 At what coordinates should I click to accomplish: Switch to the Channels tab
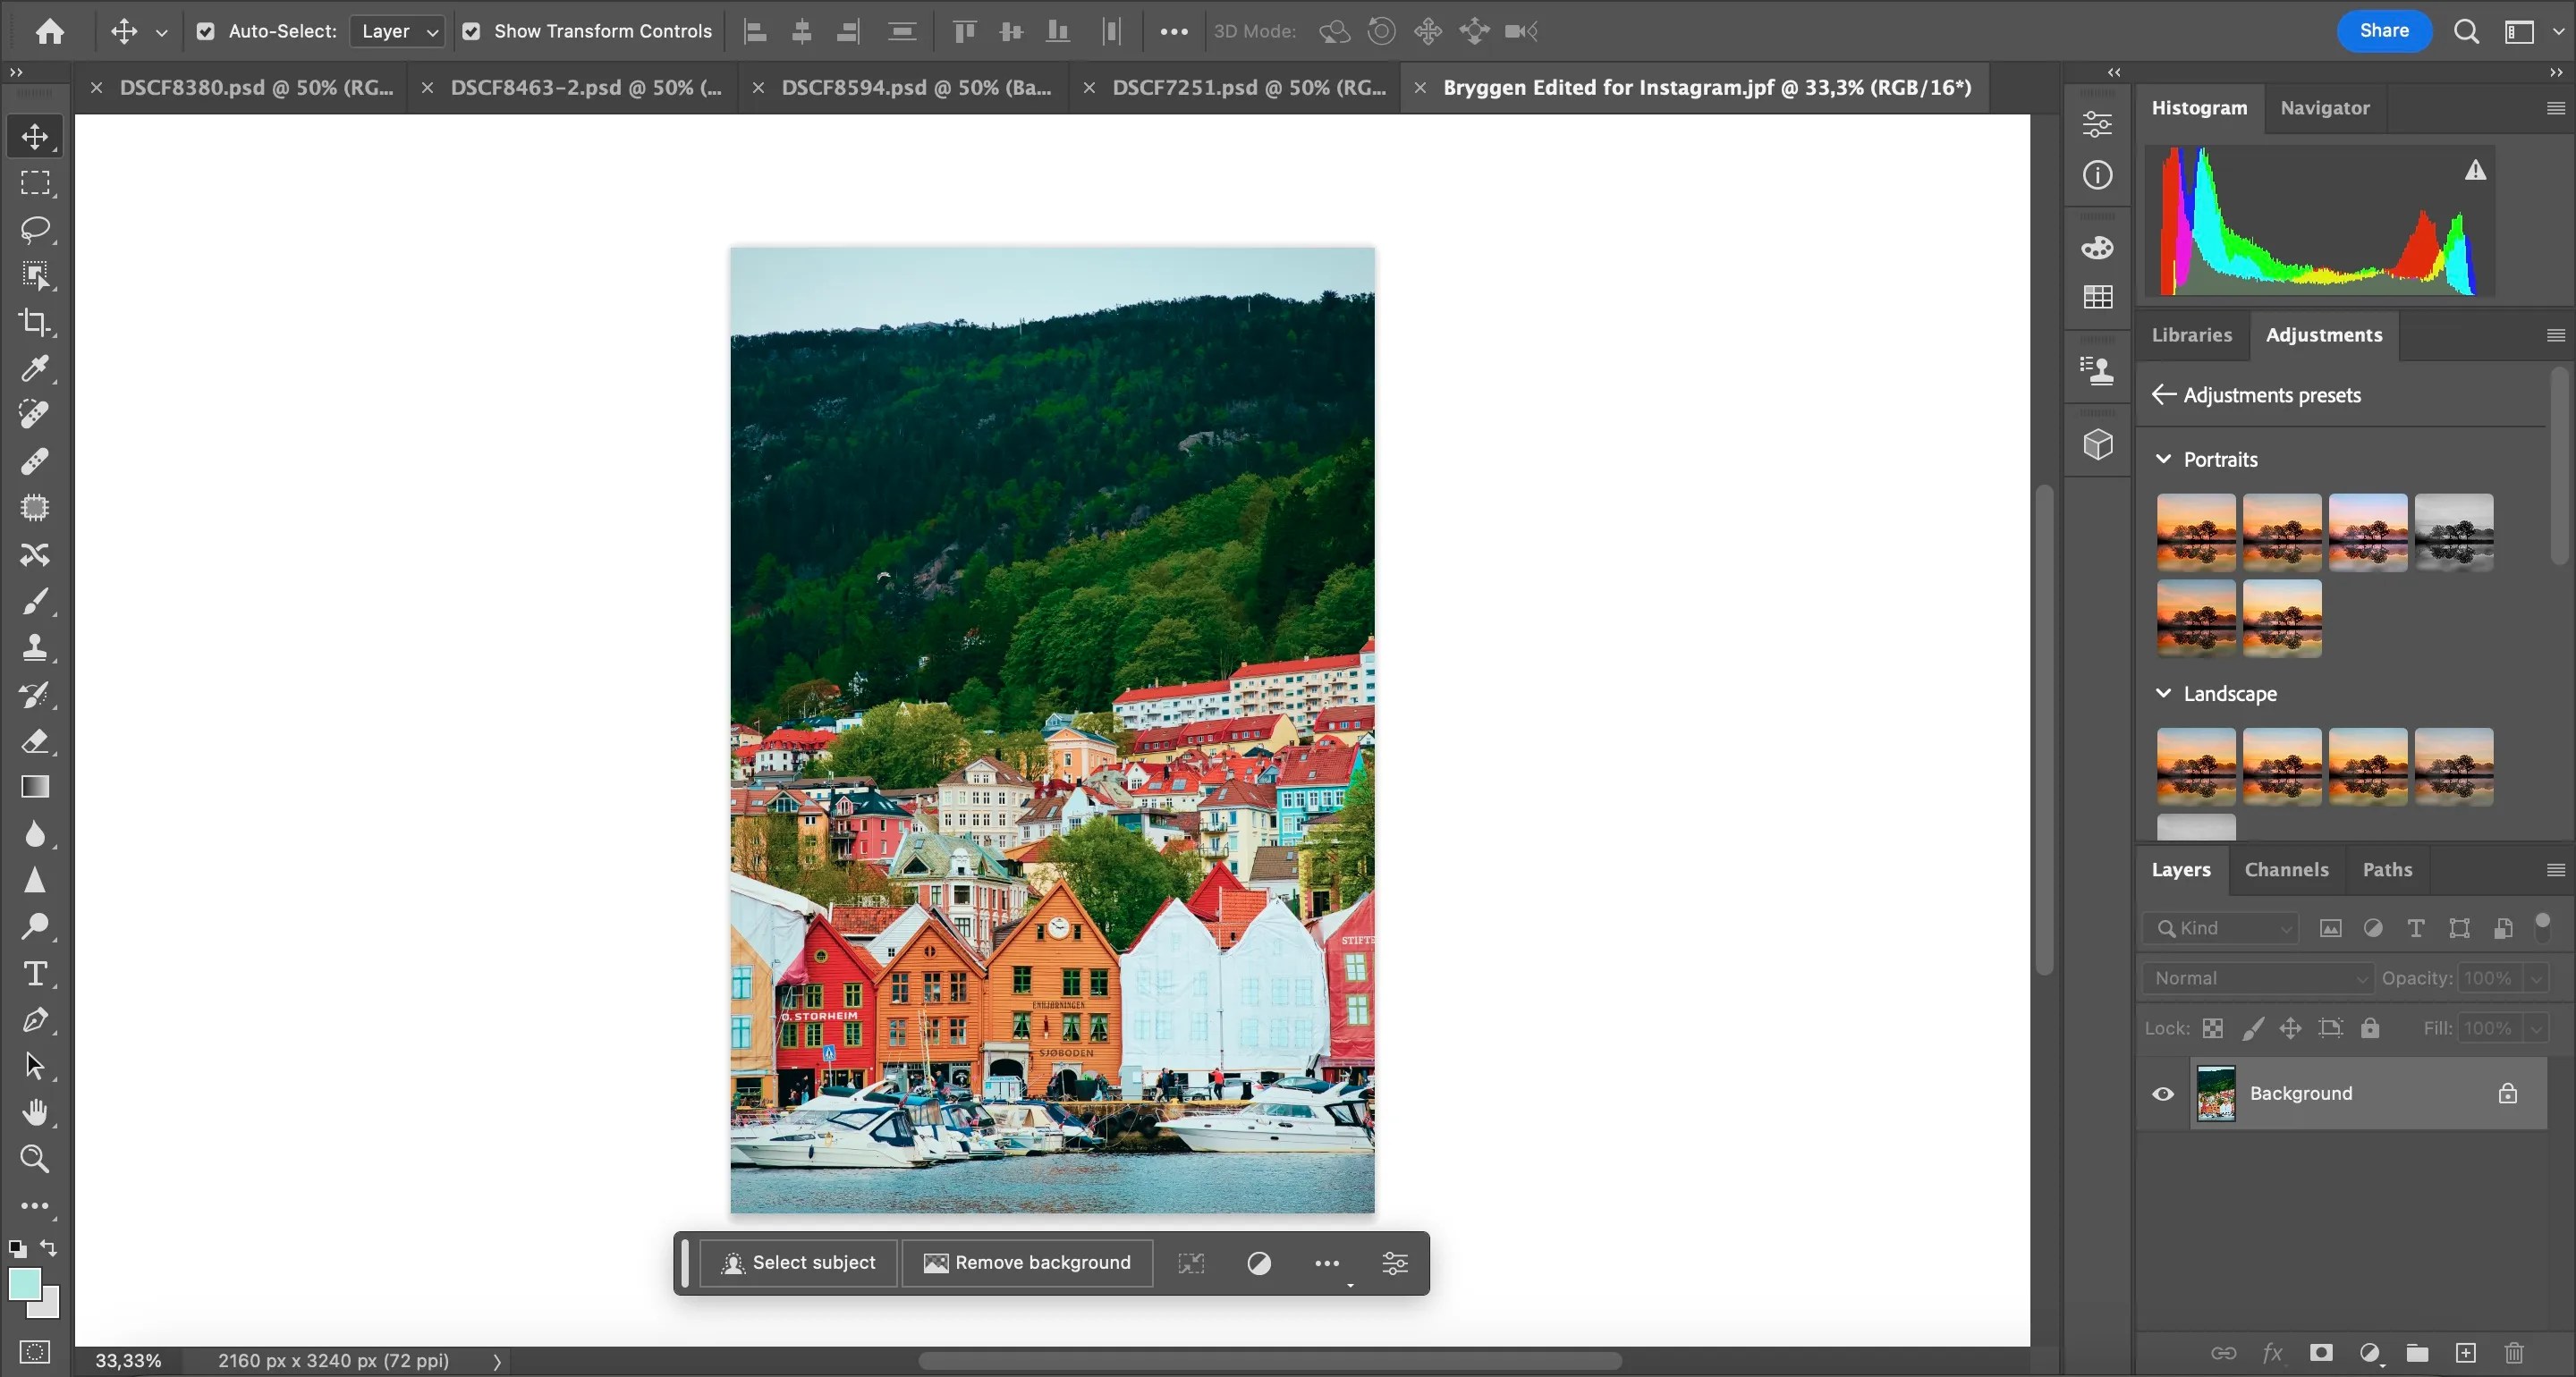click(x=2287, y=870)
